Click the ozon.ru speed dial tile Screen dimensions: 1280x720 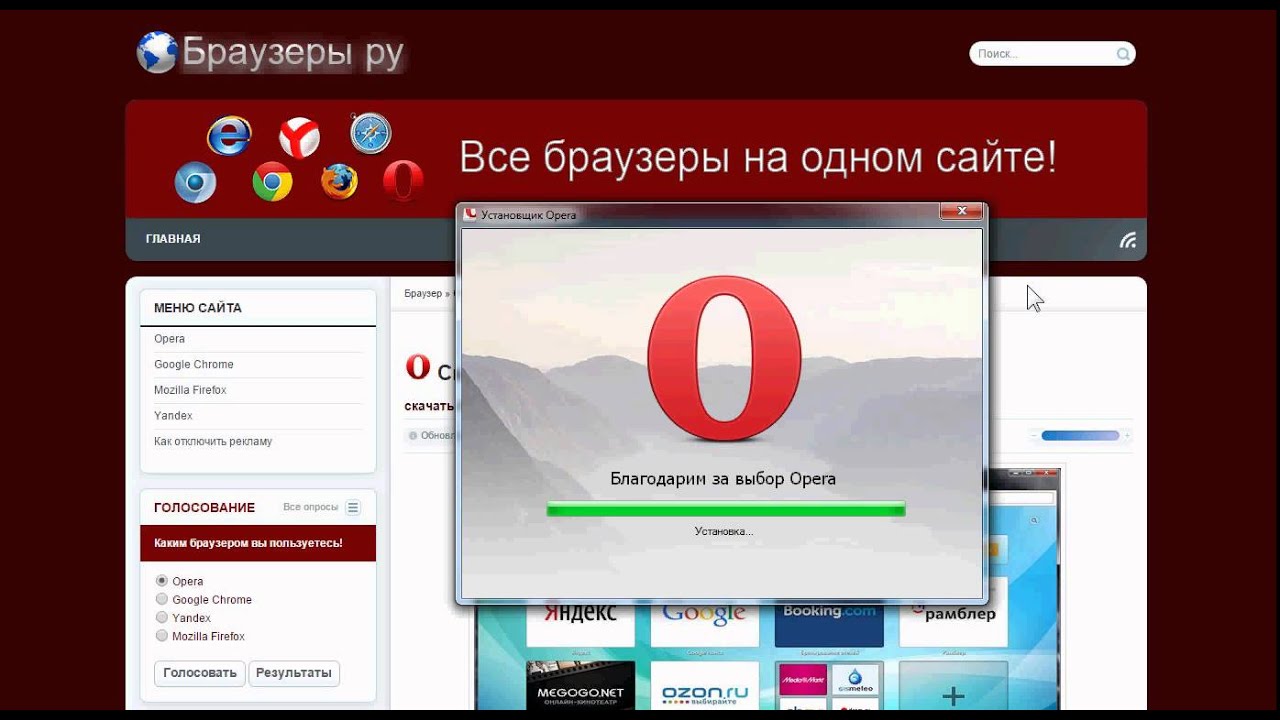[x=705, y=687]
